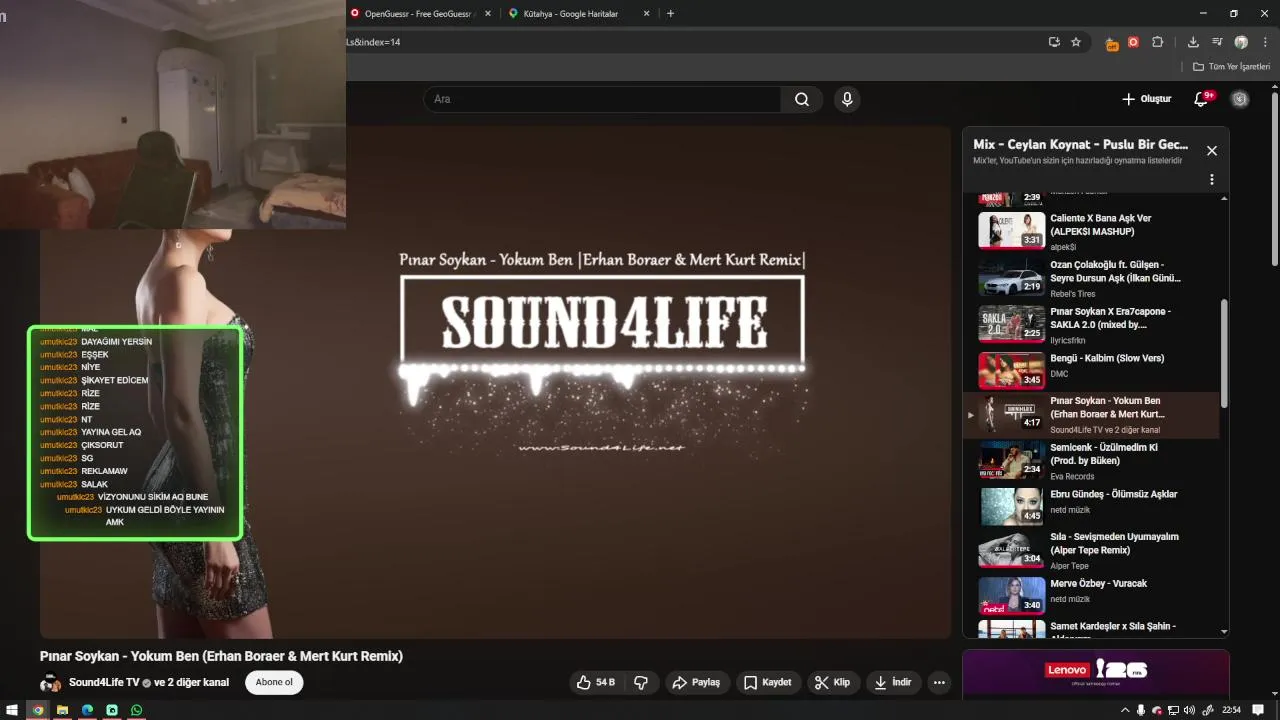Click the Klip scissors button
Viewport: 1280px width, 720px height.
pyautogui.click(x=832, y=682)
